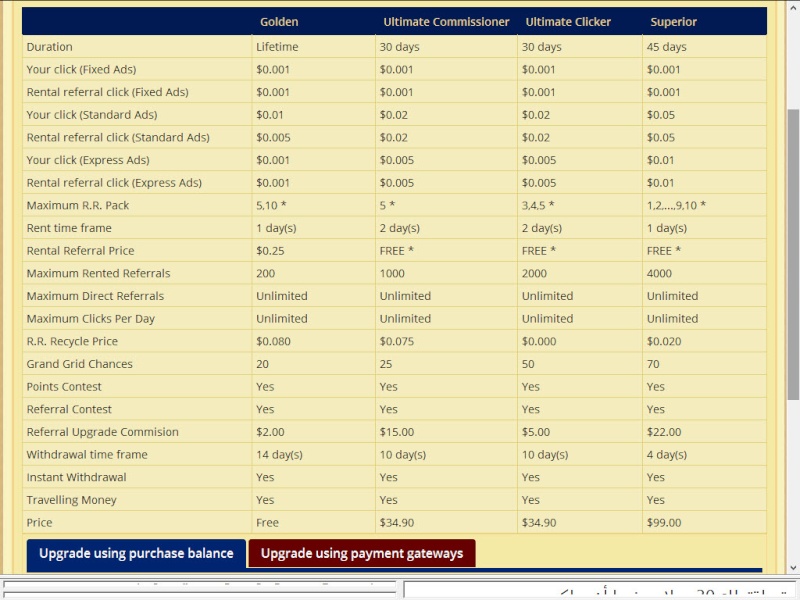Select the 1,2,...,9,10 * R.R. Pack value

point(676,205)
